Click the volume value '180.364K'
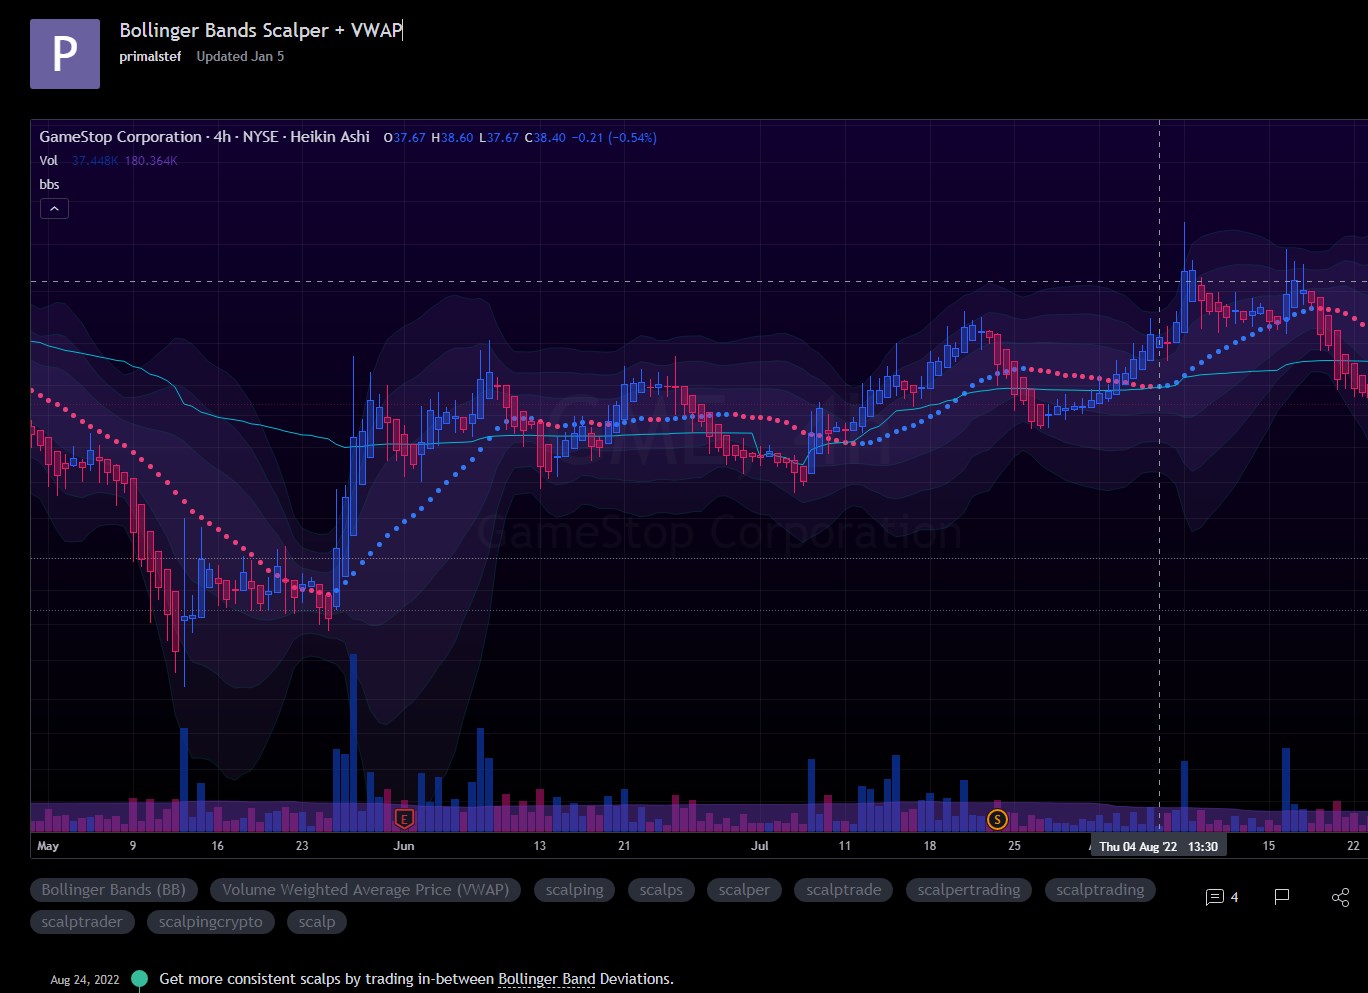Screen dimensions: 1368x993 pos(151,161)
